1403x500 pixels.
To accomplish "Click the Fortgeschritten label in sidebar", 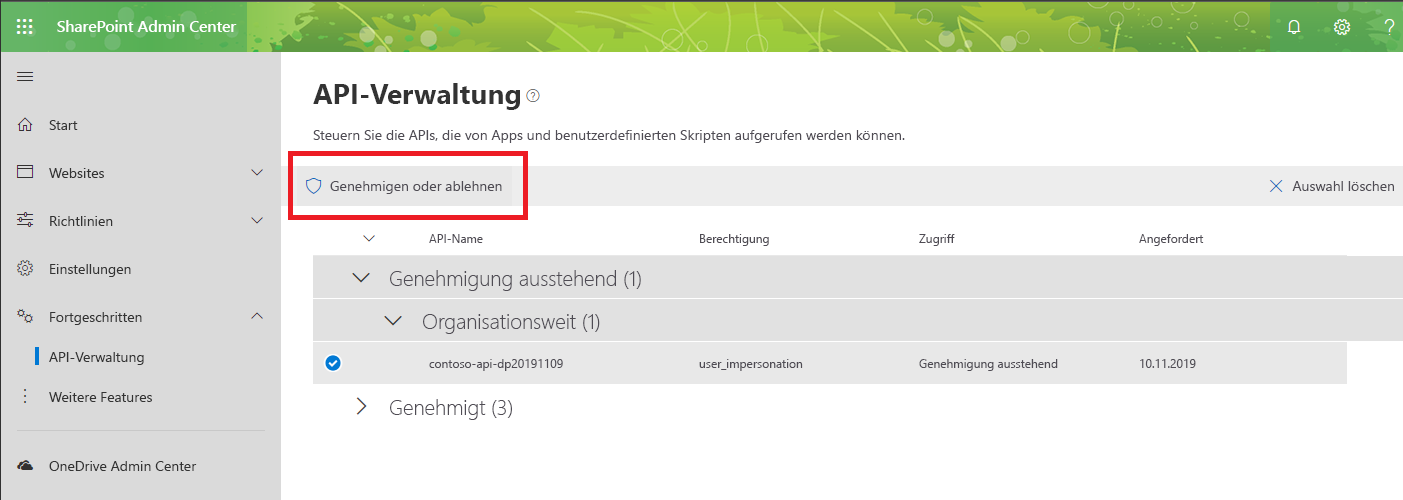I will pyautogui.click(x=95, y=317).
